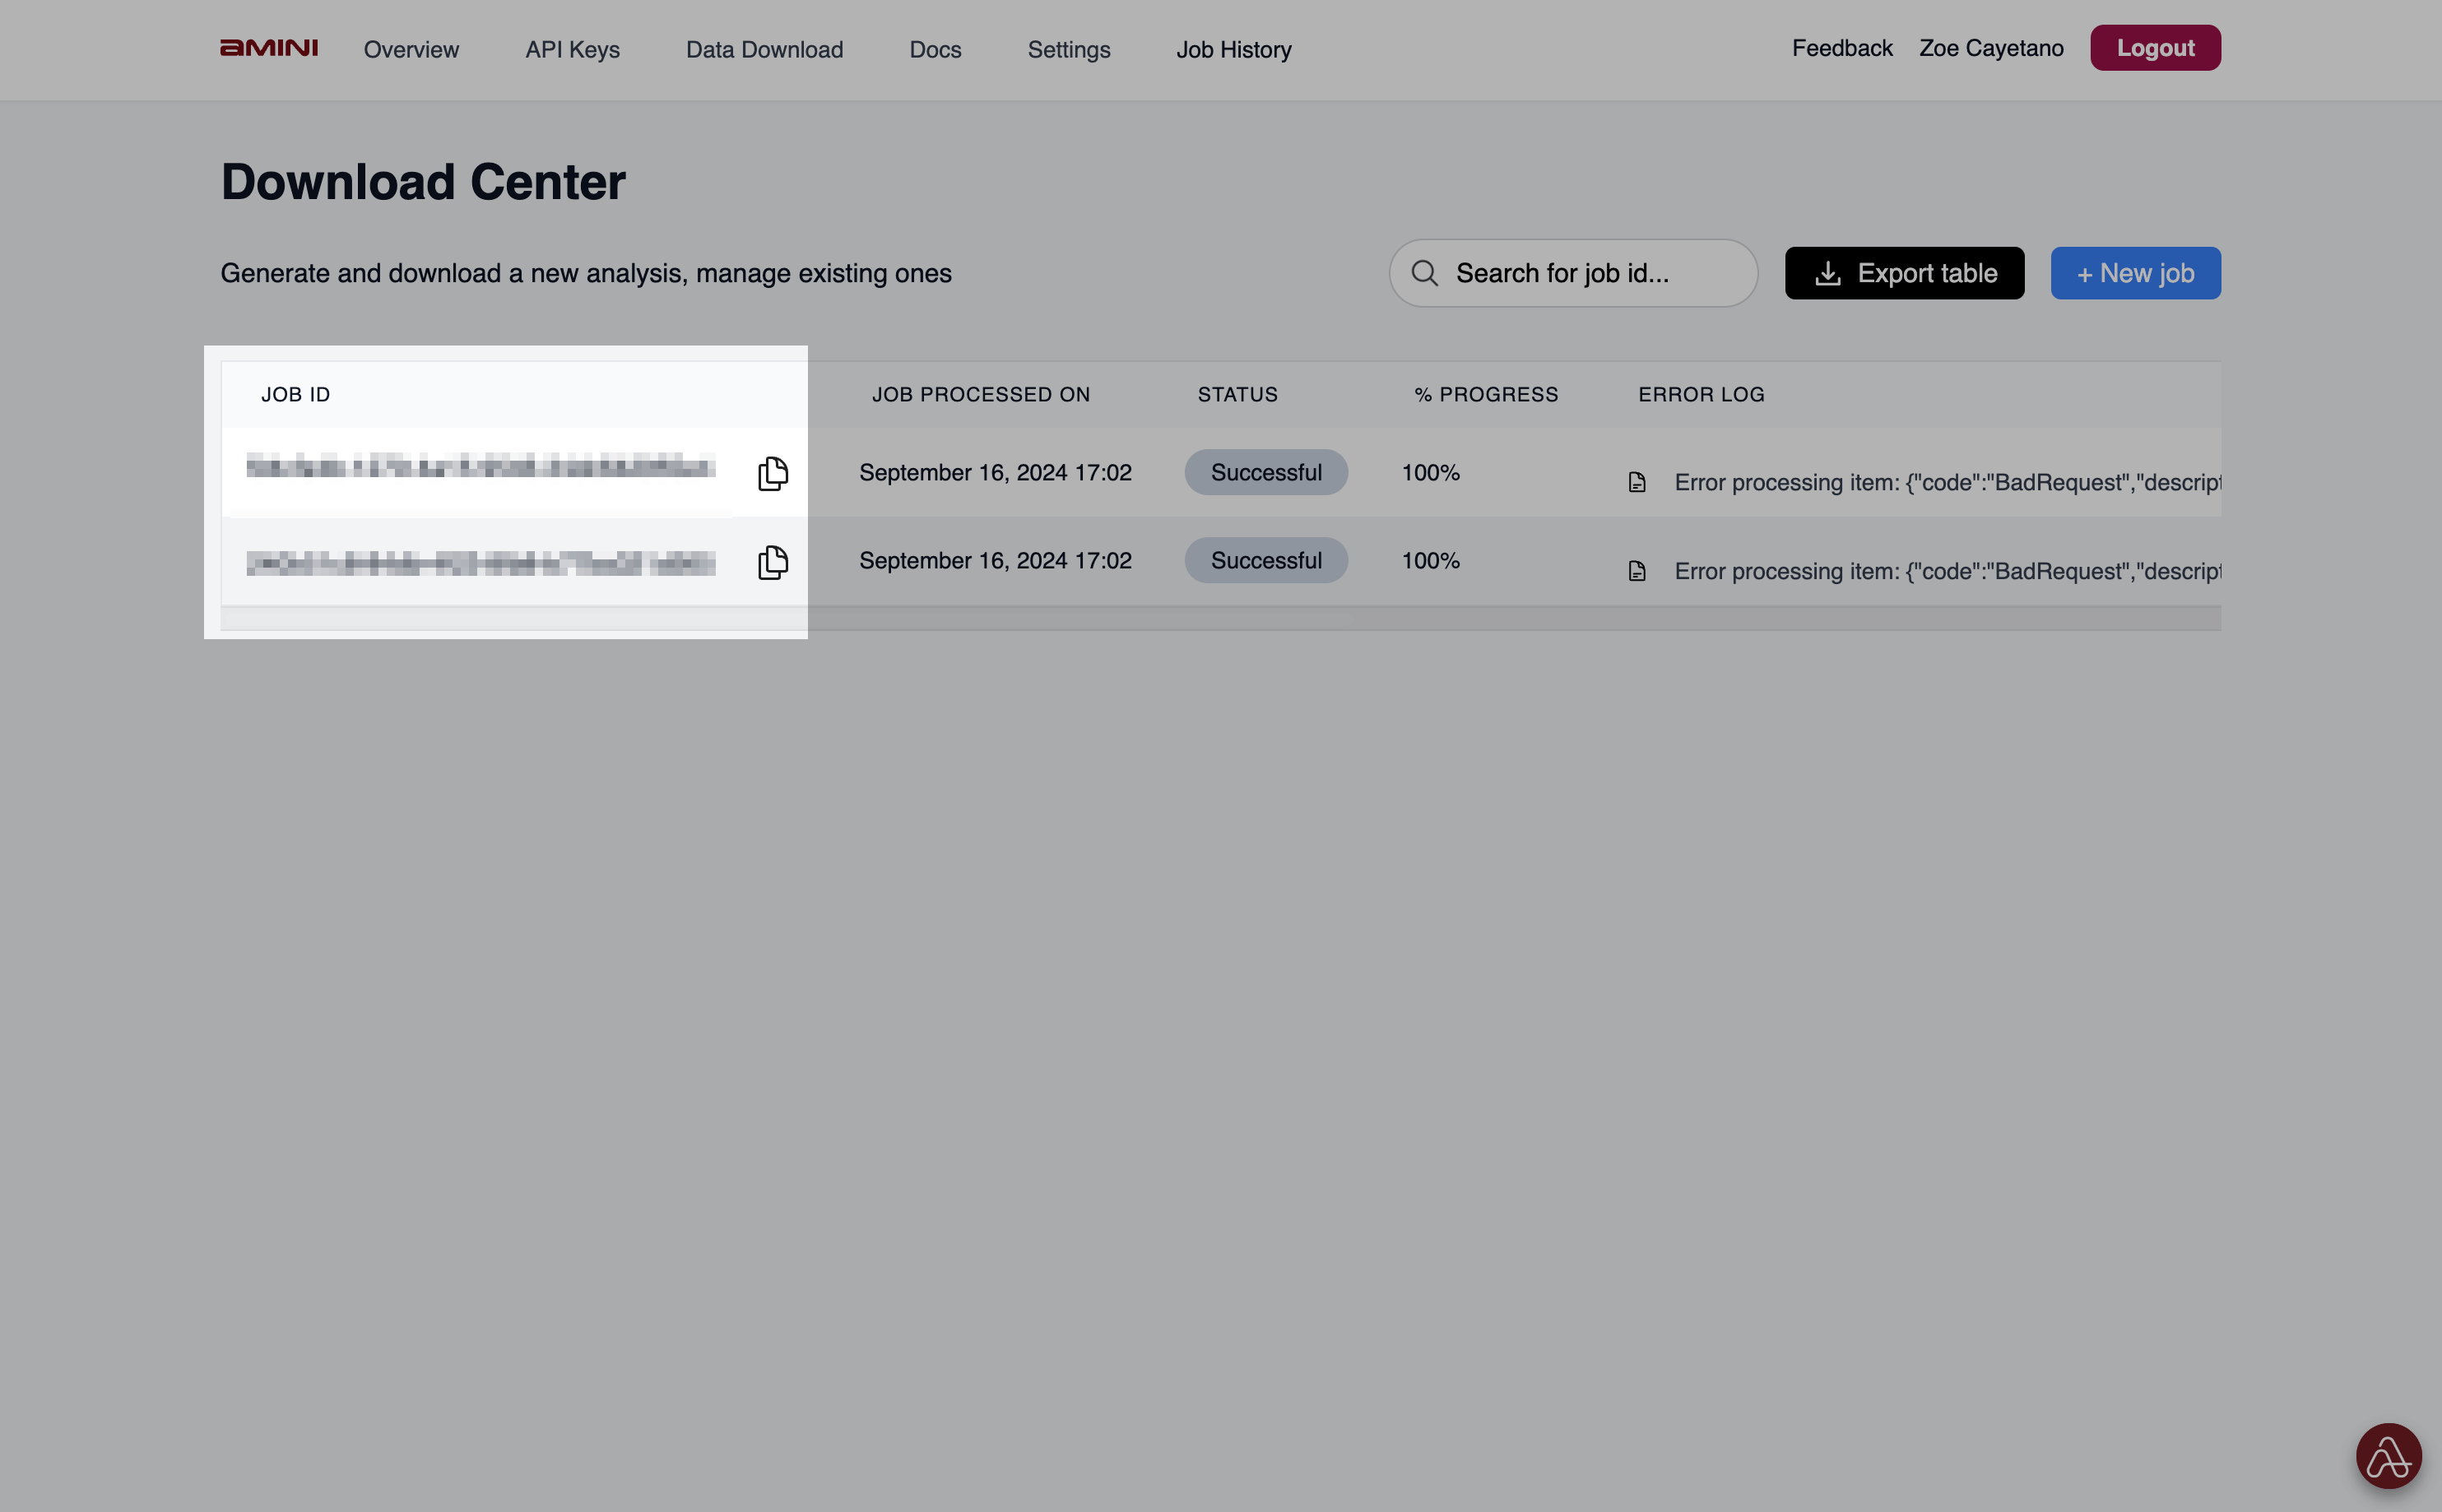The height and width of the screenshot is (1512, 2442).
Task: Click the second row's 100% progress value
Action: point(1430,560)
